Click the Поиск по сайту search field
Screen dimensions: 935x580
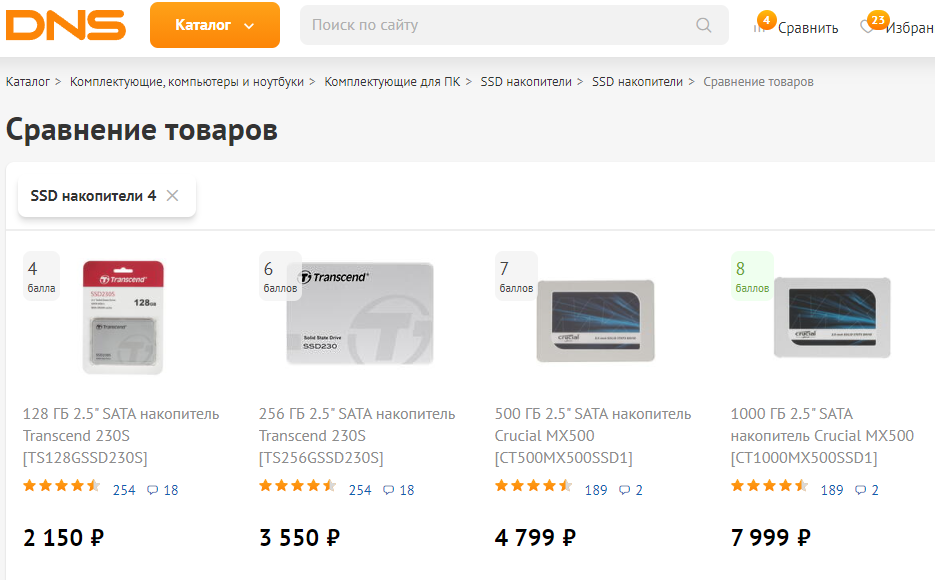coord(500,25)
